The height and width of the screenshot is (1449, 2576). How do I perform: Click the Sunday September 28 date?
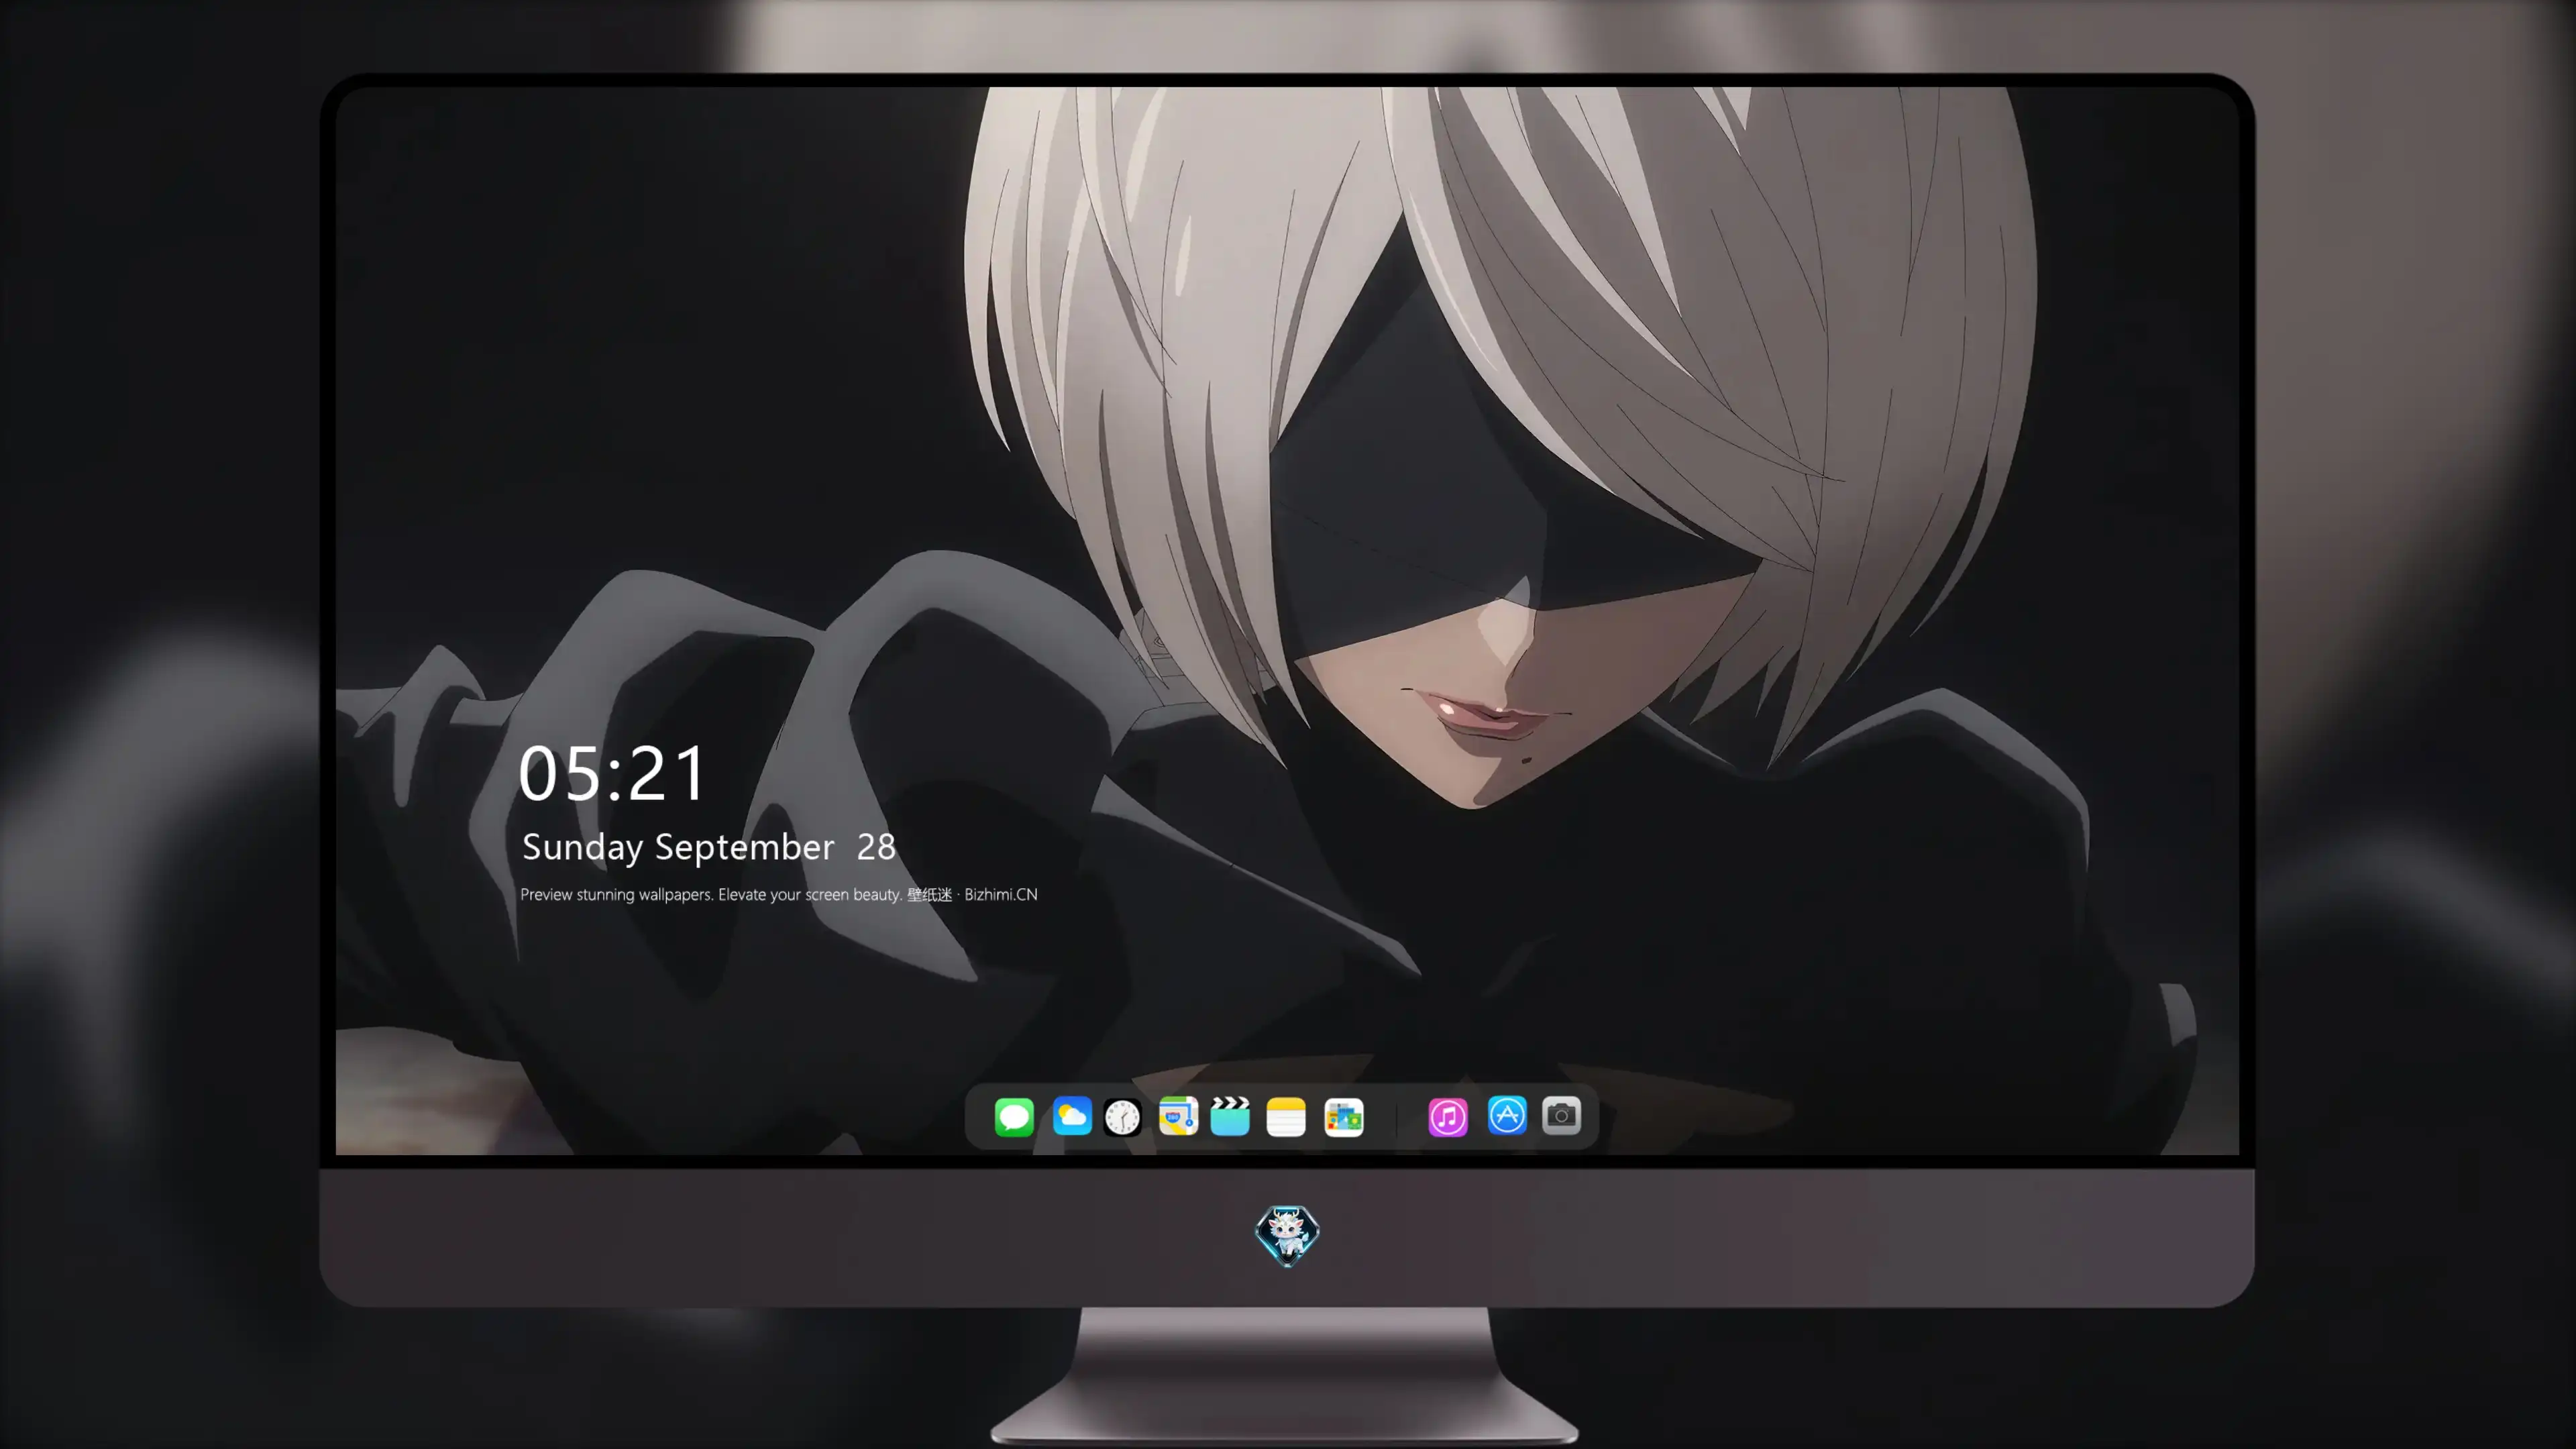tap(708, 847)
